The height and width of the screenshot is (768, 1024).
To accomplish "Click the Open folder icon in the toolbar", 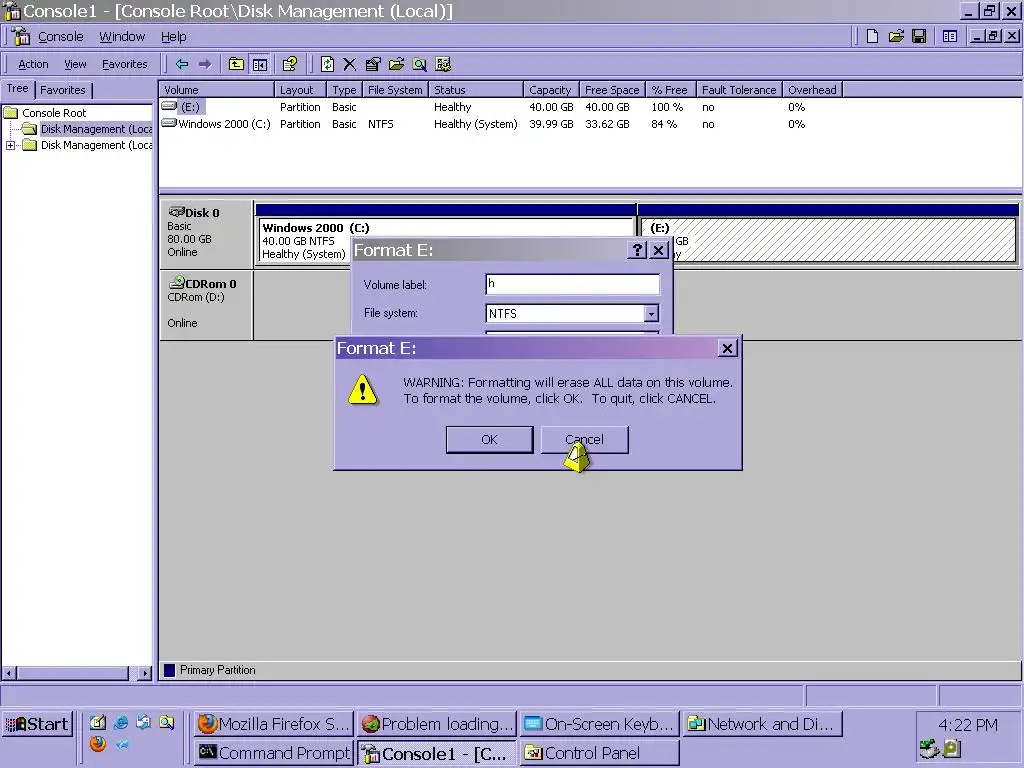I will (396, 64).
